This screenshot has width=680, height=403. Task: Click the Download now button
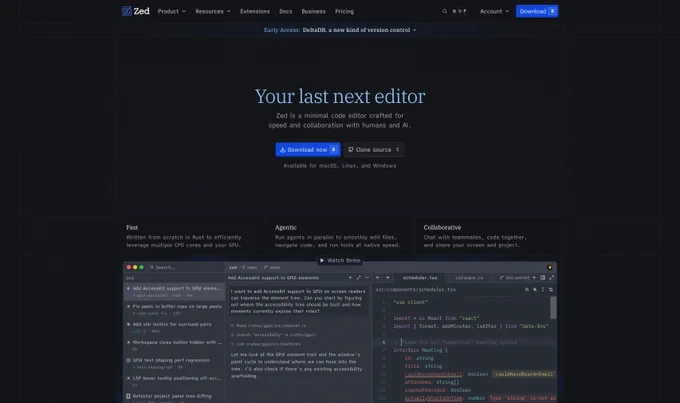(307, 150)
